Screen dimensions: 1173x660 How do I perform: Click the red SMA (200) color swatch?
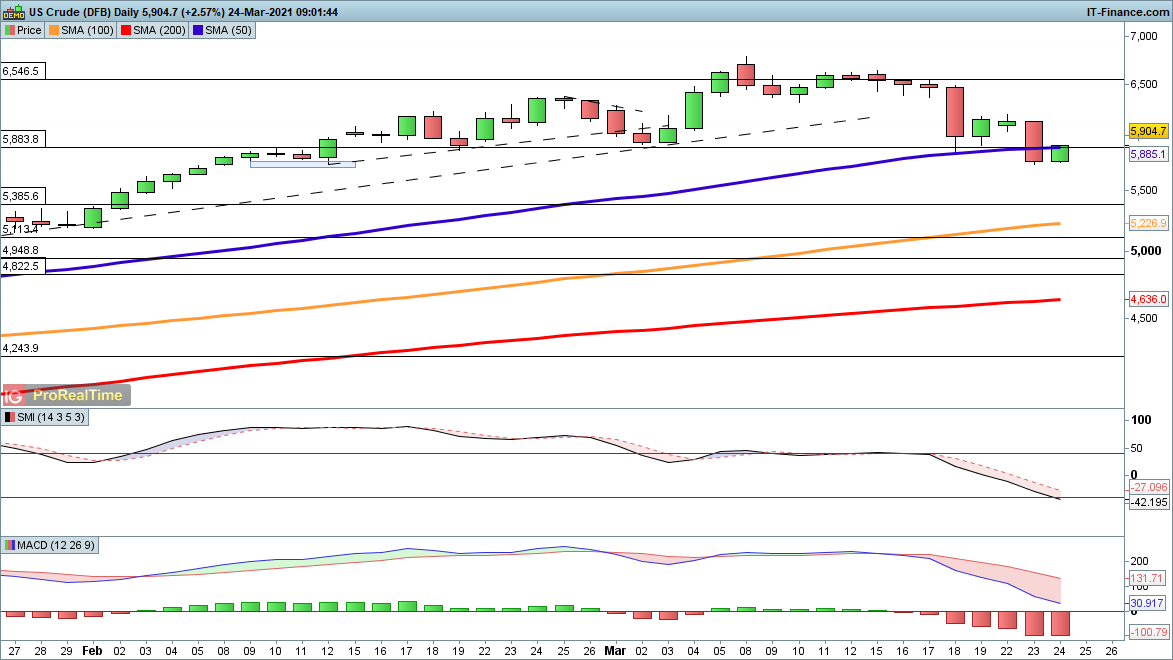(125, 31)
